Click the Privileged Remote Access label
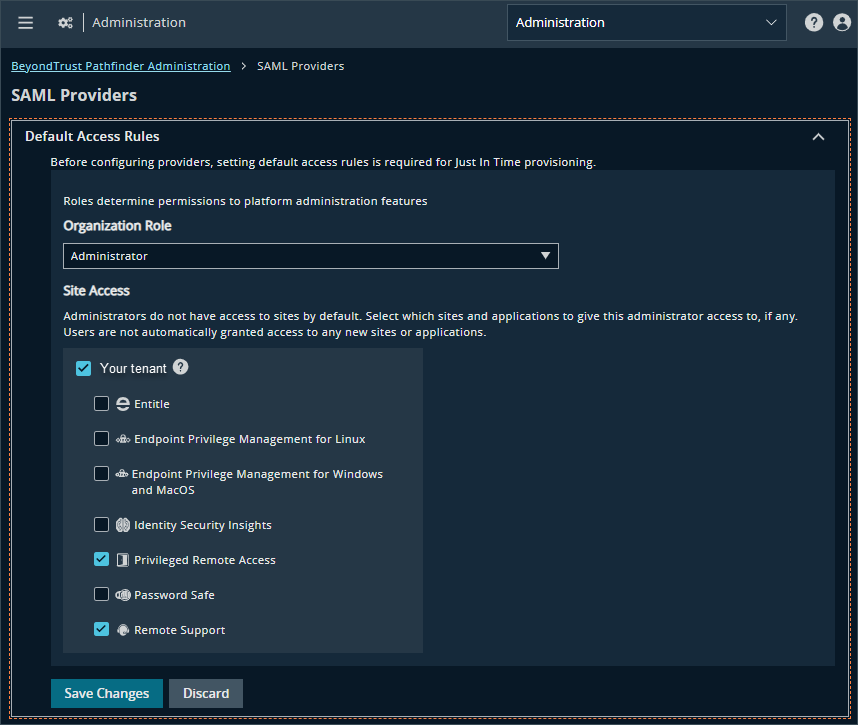The width and height of the screenshot is (858, 725). click(x=205, y=560)
